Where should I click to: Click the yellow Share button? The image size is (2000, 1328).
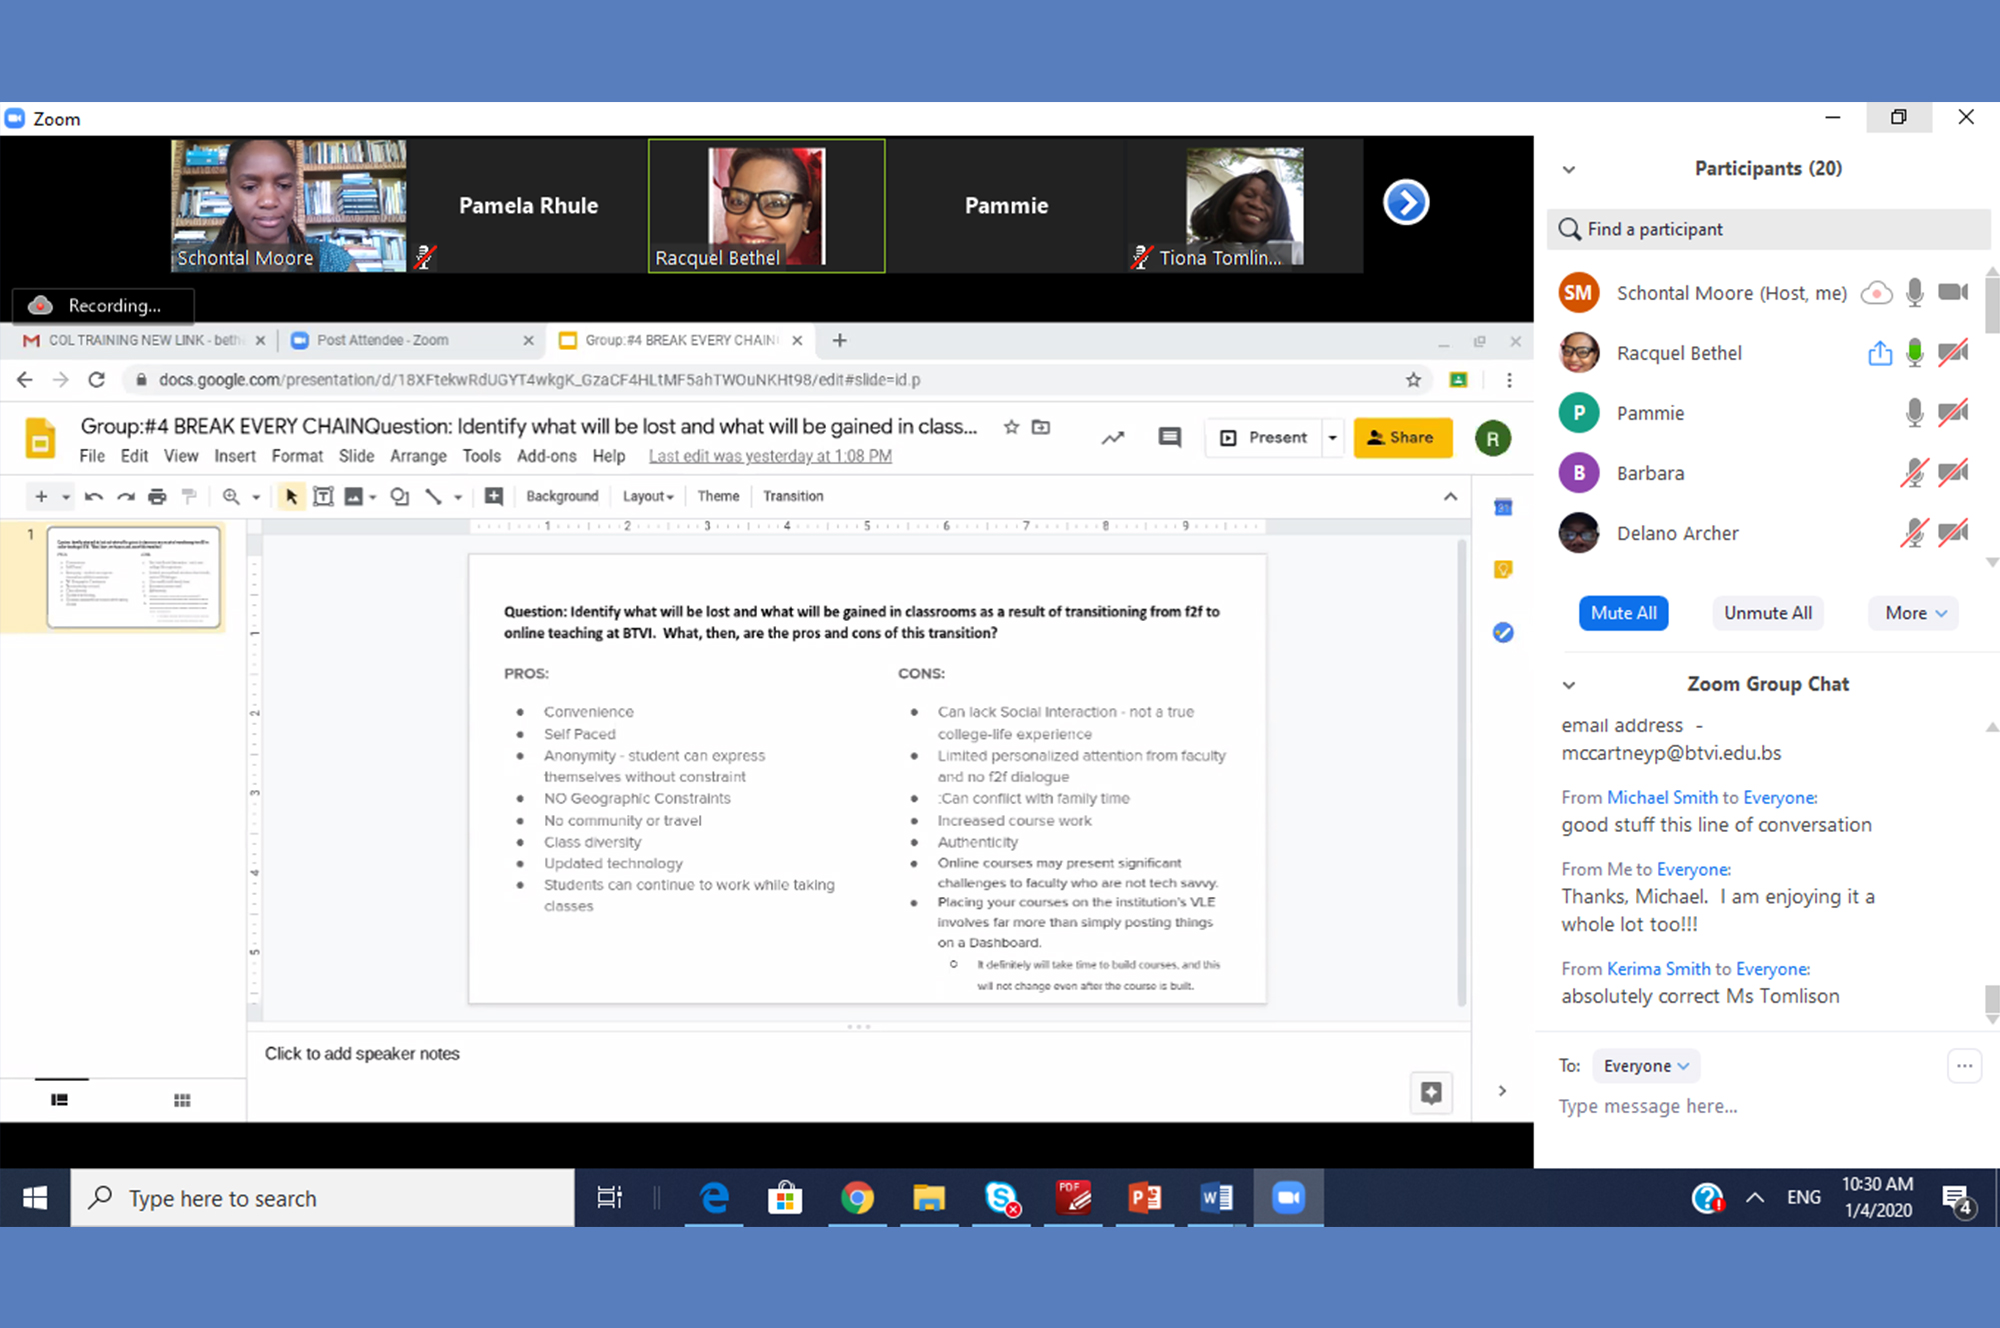click(x=1402, y=438)
